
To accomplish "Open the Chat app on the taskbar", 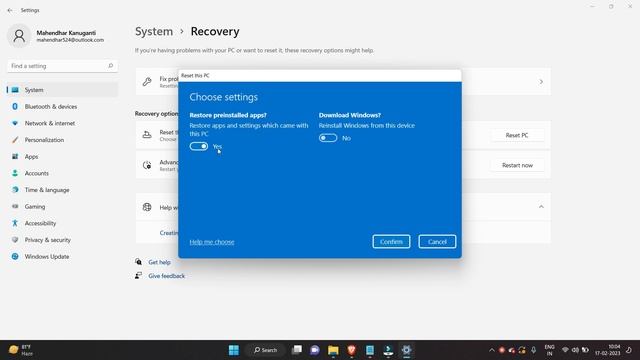I will click(315, 350).
